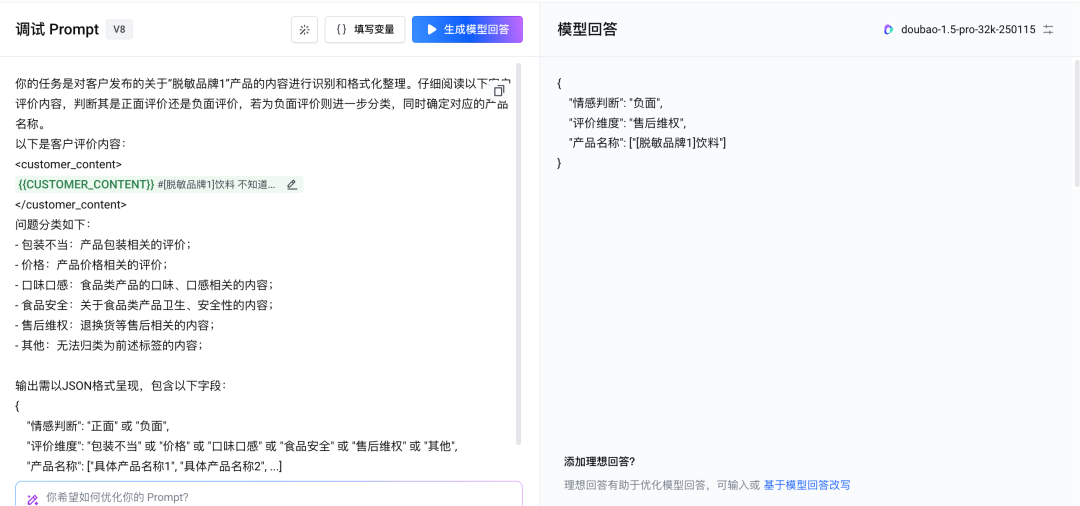Click the 价格：产品价格相关的评价 line
This screenshot has width=1080, height=506.
click(92, 264)
